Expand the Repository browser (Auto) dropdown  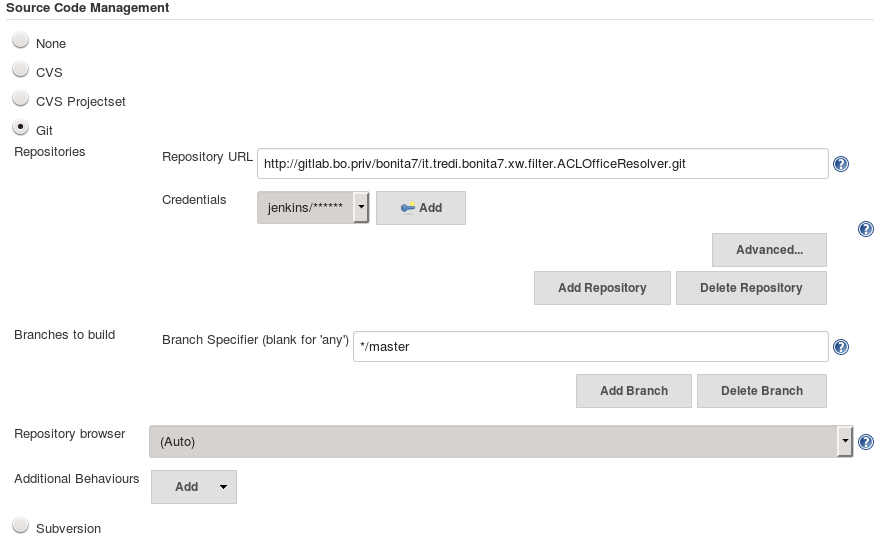tap(500, 441)
